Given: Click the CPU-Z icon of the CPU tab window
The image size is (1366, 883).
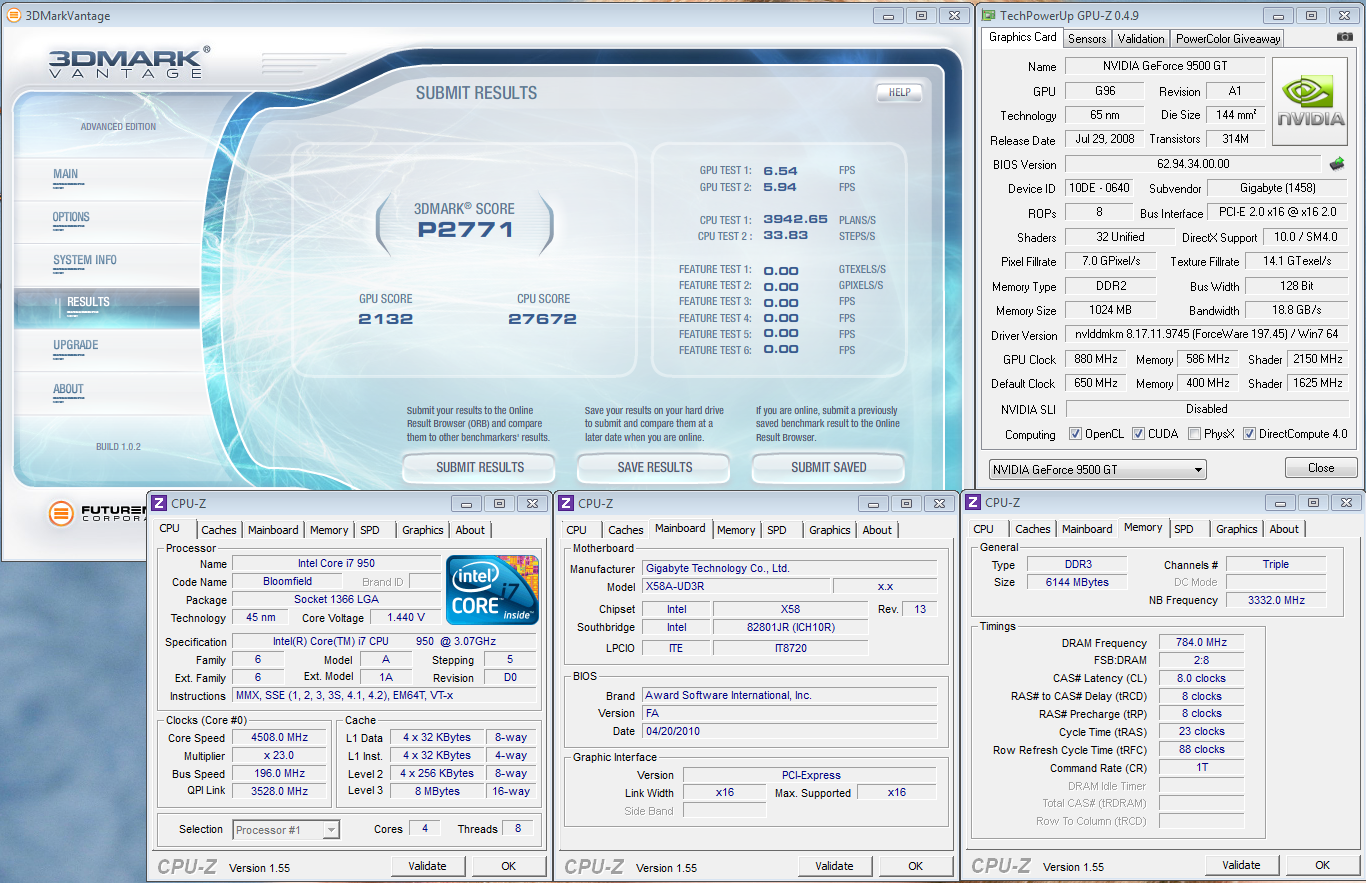Looking at the screenshot, I should [160, 503].
